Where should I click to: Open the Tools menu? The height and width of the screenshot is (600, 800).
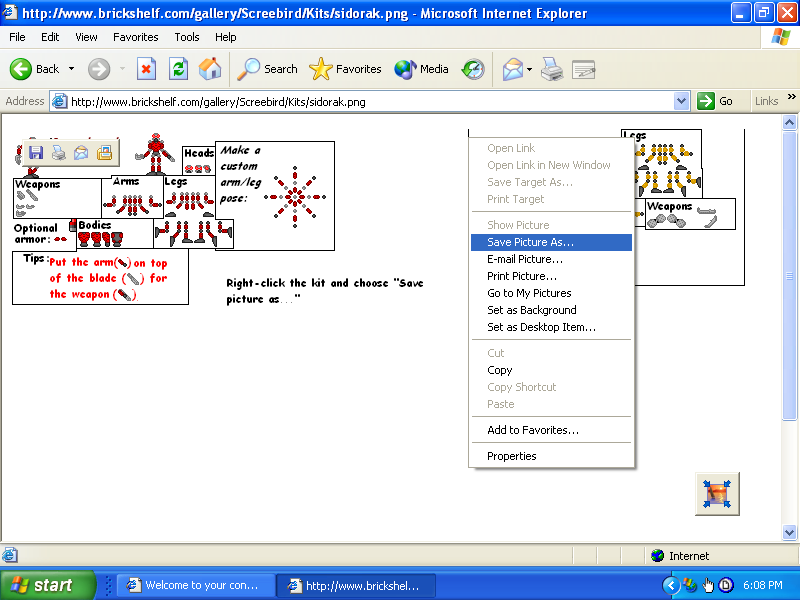coord(187,37)
